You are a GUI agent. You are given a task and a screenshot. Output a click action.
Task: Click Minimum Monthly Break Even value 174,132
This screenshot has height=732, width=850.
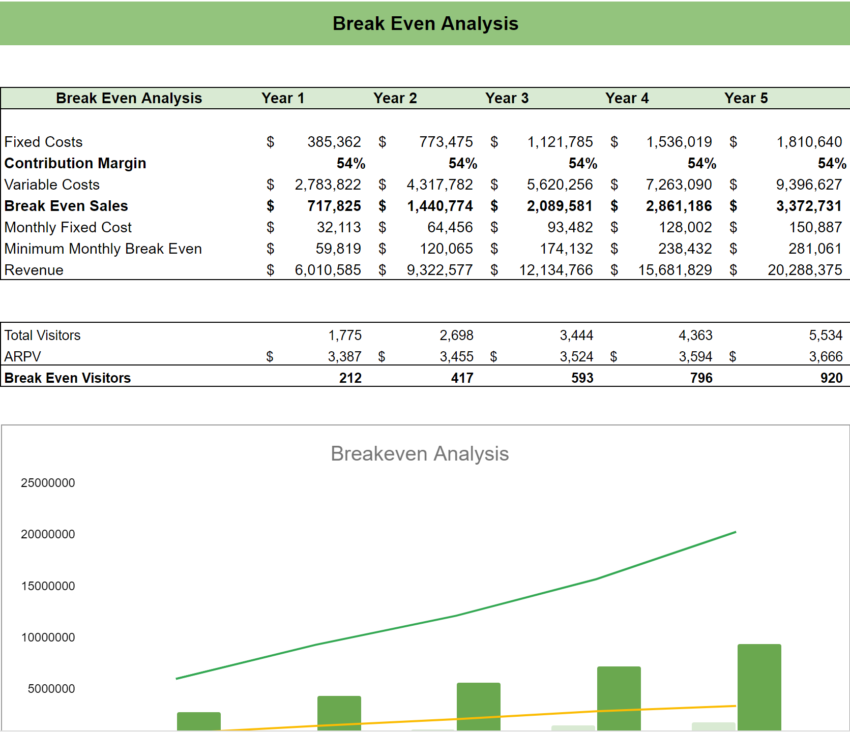pos(566,249)
